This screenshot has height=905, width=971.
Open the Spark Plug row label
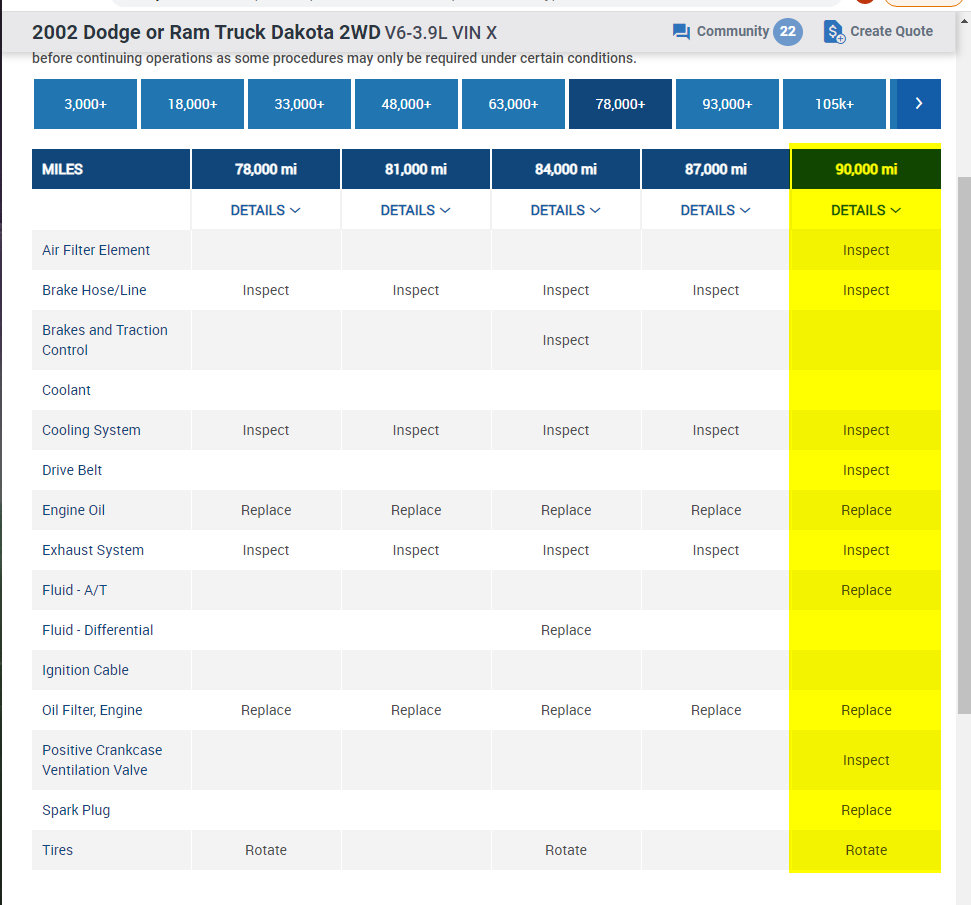point(76,810)
